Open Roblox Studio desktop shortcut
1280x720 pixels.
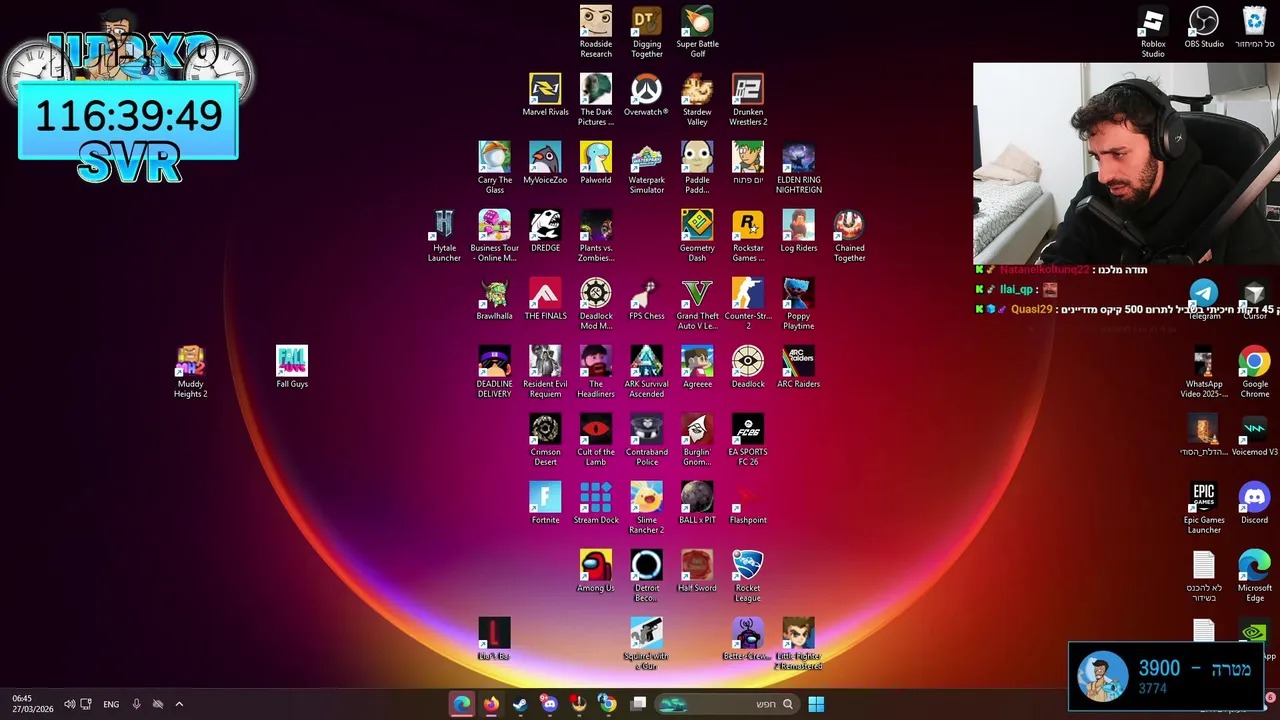[x=1153, y=32]
